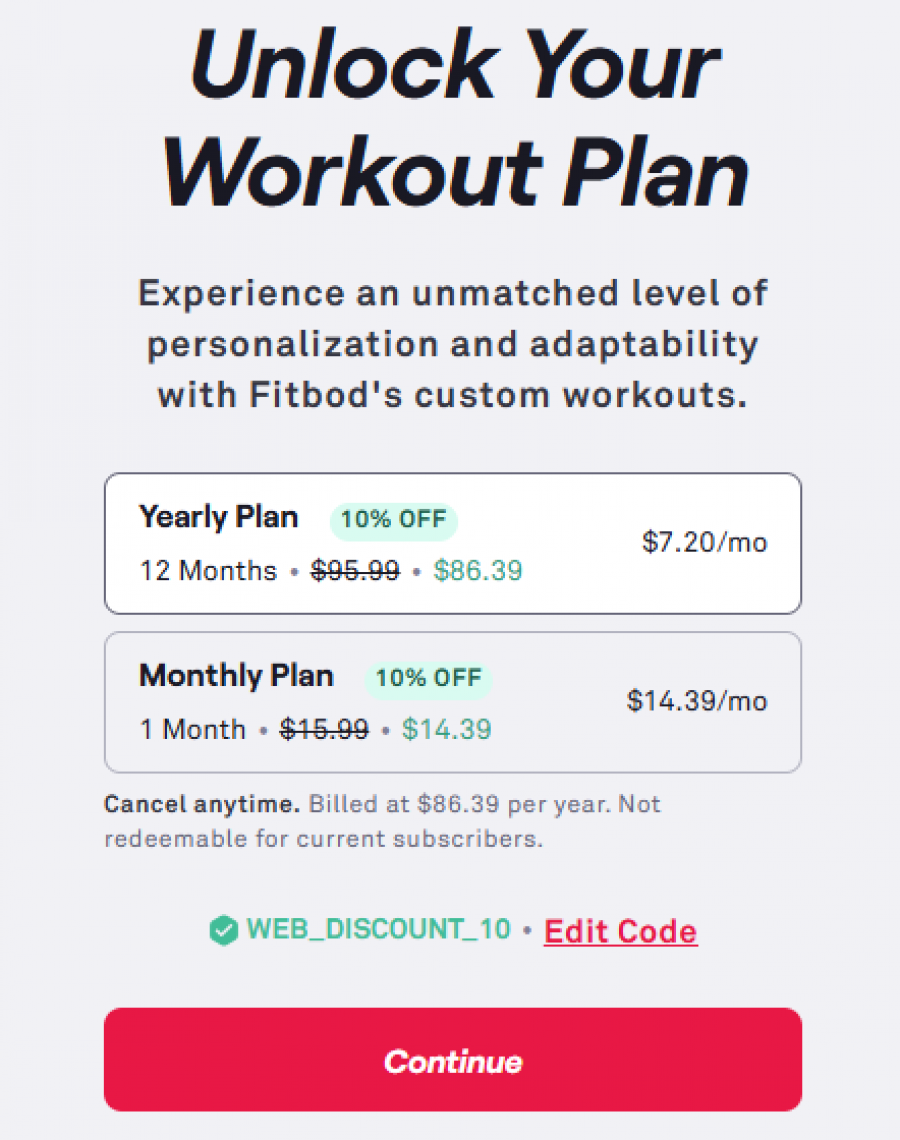Viewport: 900px width, 1140px height.
Task: Select the Monthly Plan option
Action: pos(452,700)
